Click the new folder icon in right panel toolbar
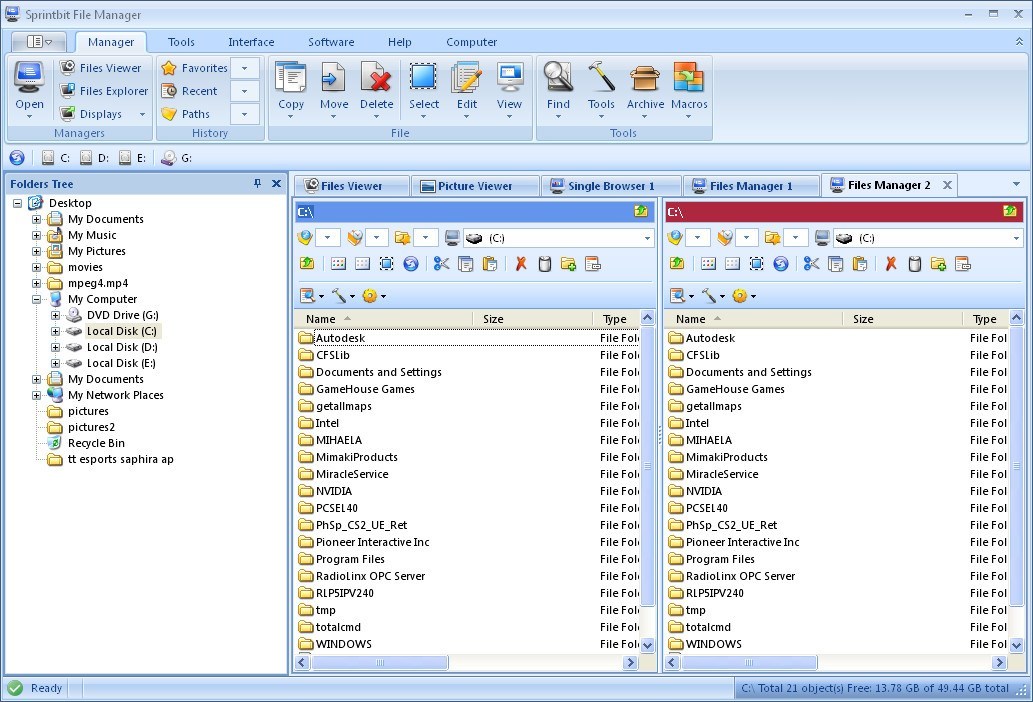The image size is (1033, 702). [940, 263]
